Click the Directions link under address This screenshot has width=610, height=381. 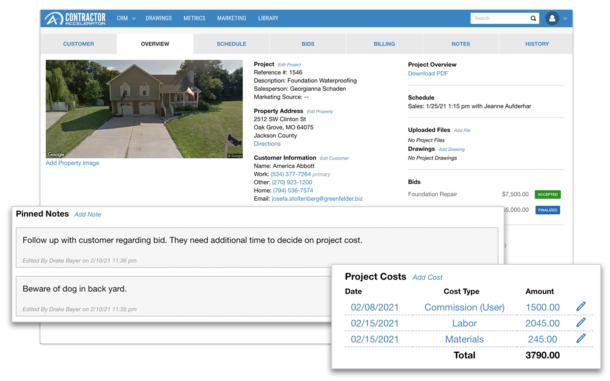pos(267,144)
